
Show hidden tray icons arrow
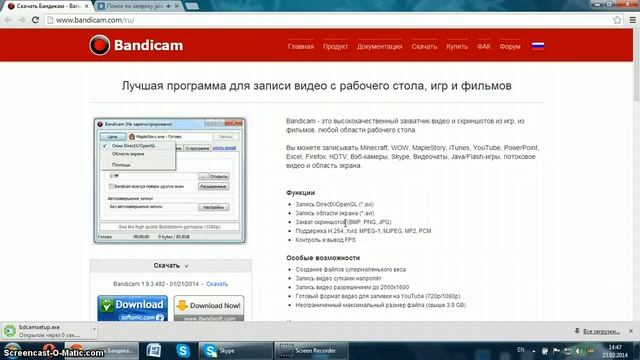(x=533, y=351)
